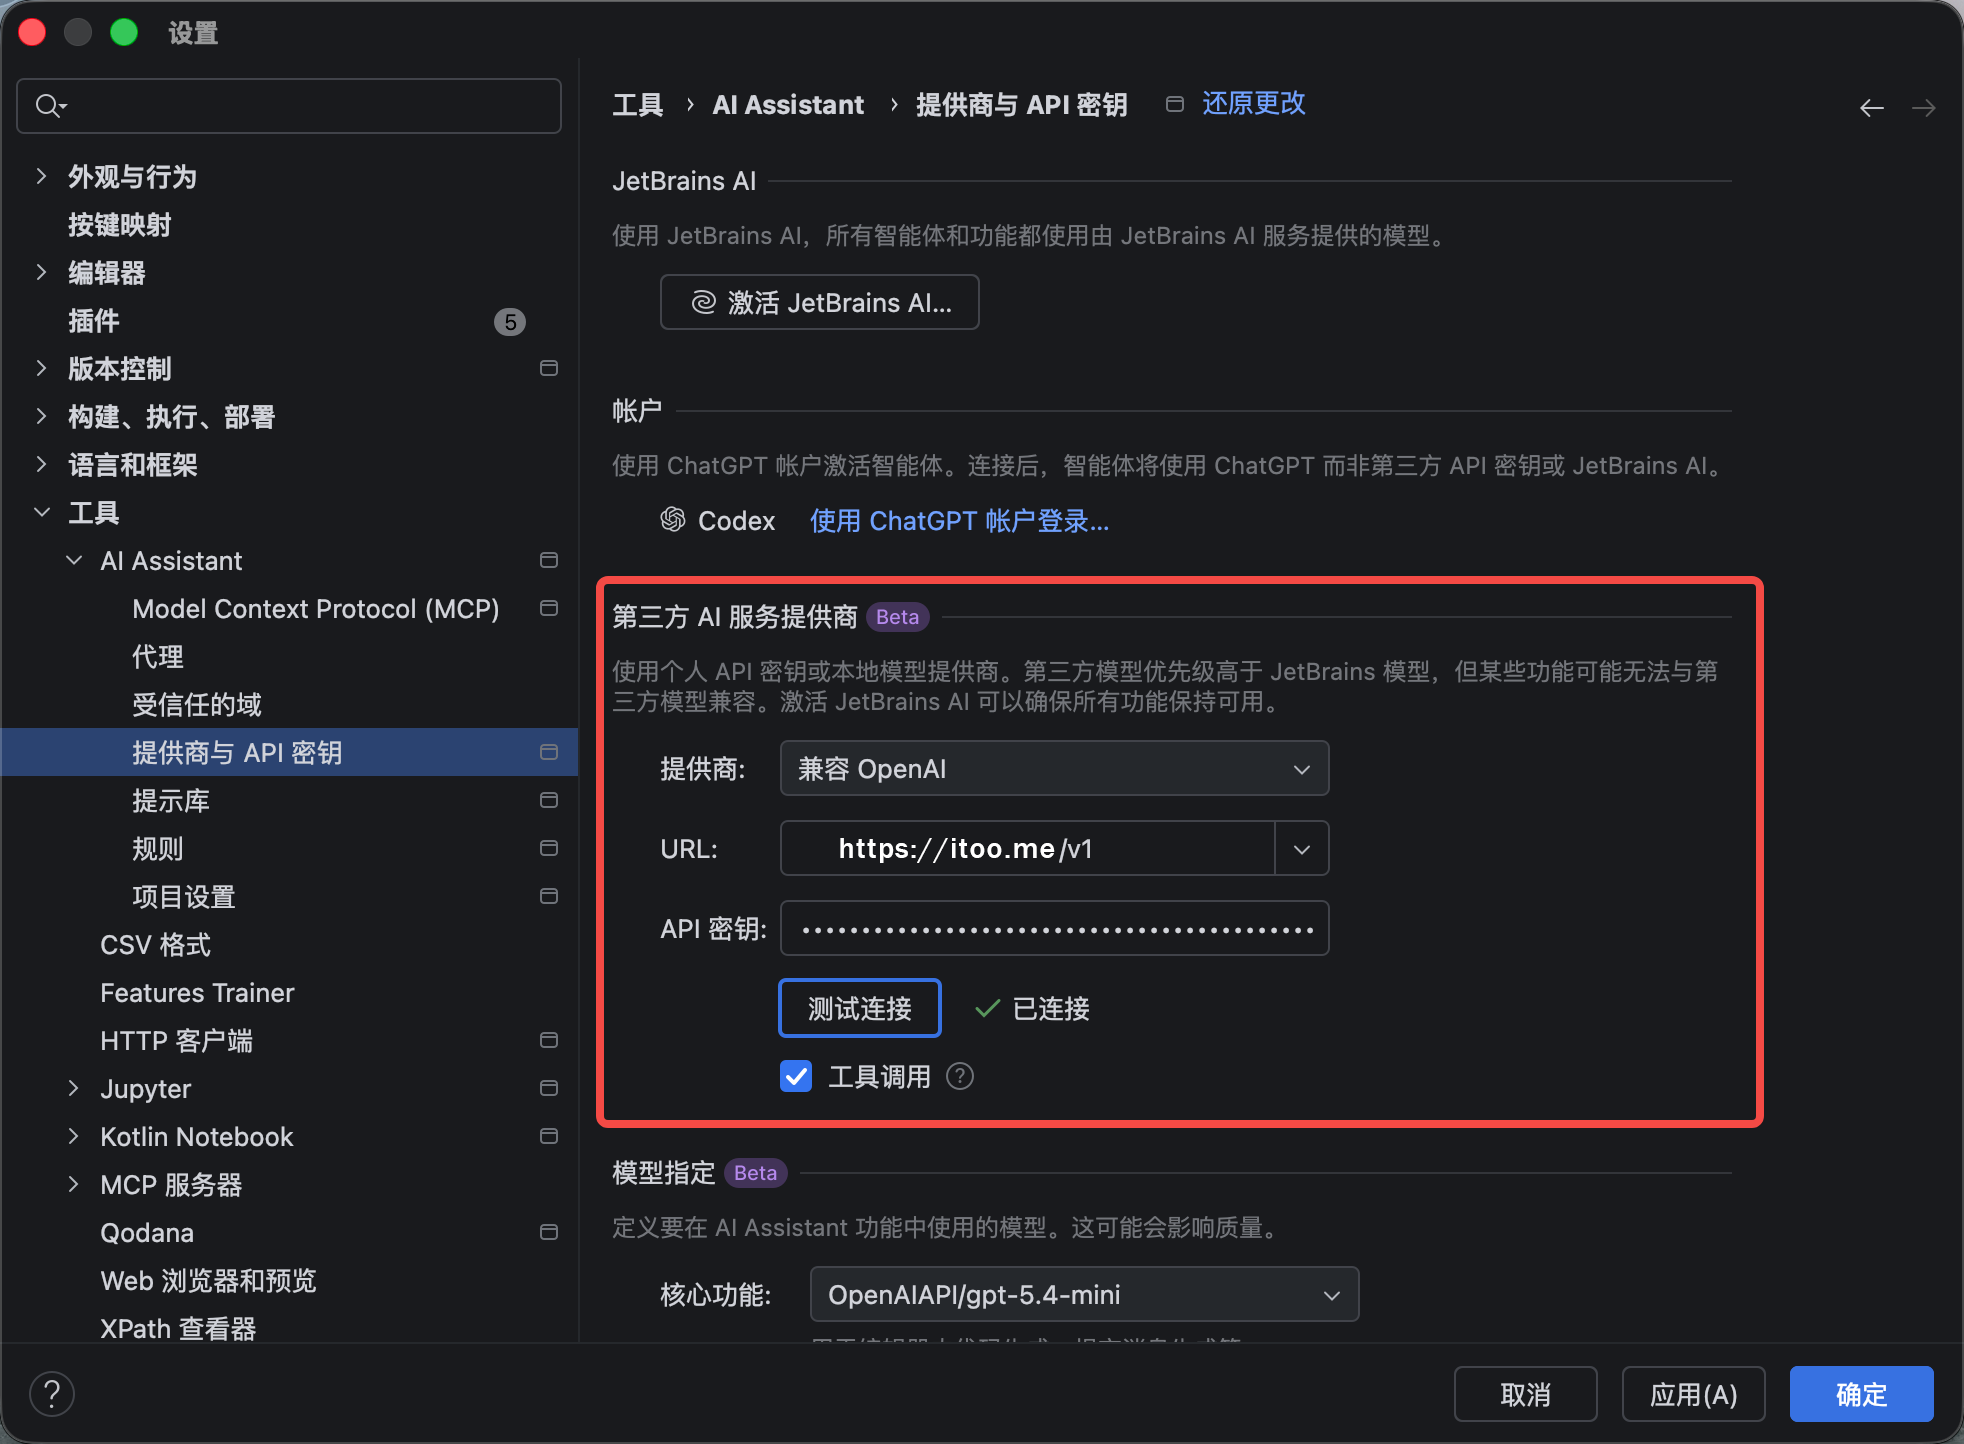Click the 工具 breadcrumb item
This screenshot has height=1444, width=1964.
click(638, 104)
